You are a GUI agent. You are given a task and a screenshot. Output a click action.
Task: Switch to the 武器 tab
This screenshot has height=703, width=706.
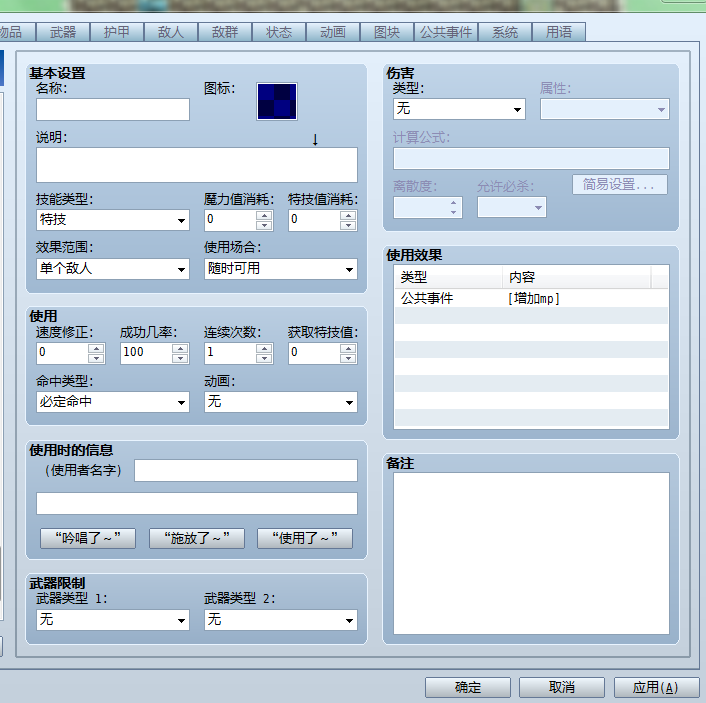click(63, 32)
